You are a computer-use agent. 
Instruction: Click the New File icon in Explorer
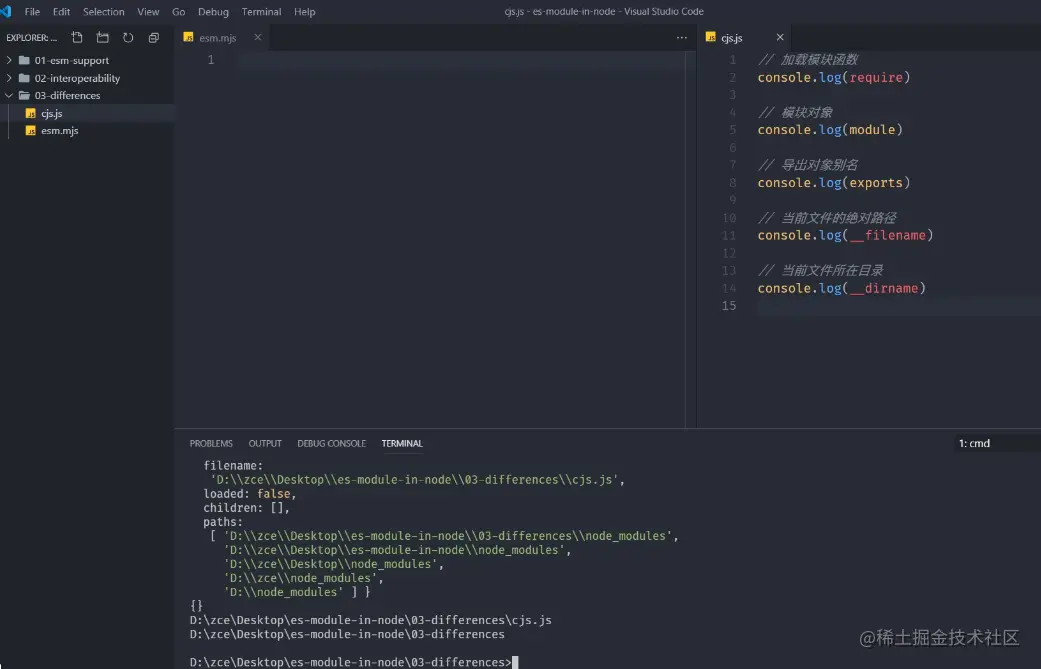click(x=77, y=38)
